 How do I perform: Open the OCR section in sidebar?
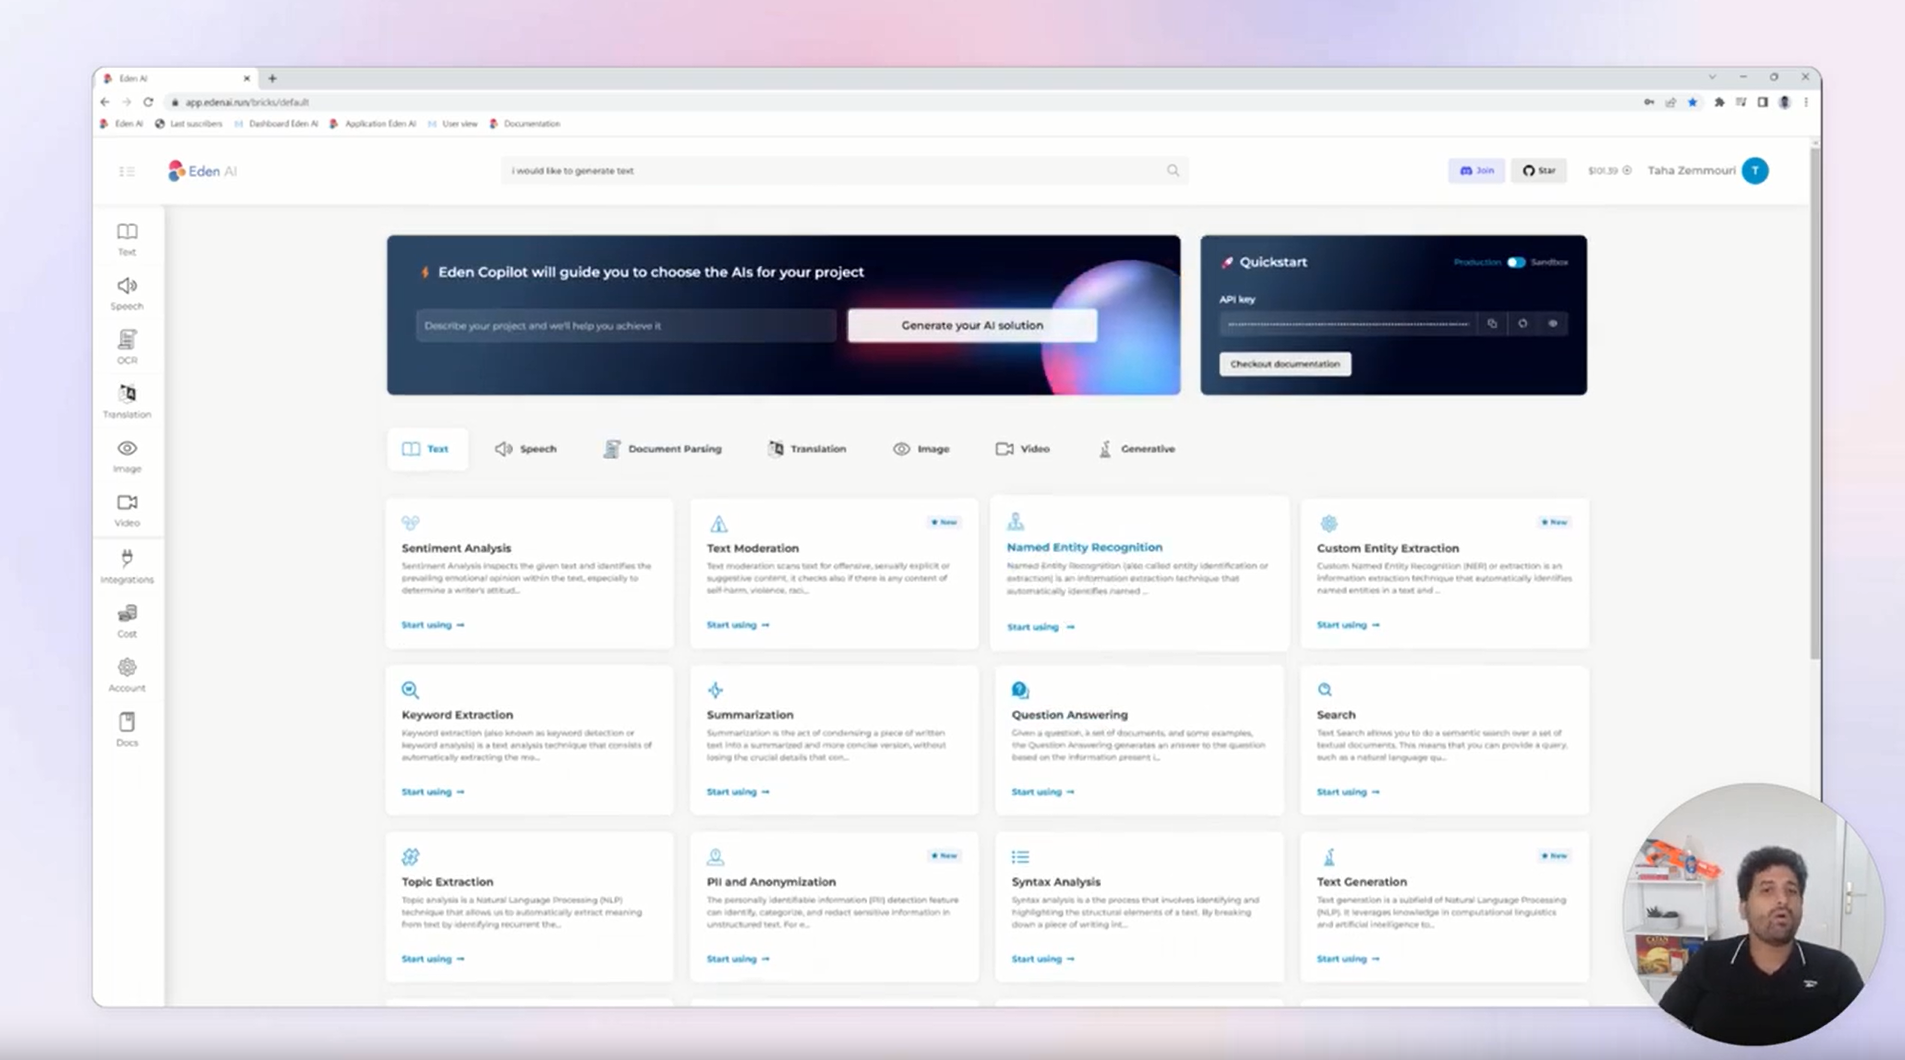coord(127,348)
